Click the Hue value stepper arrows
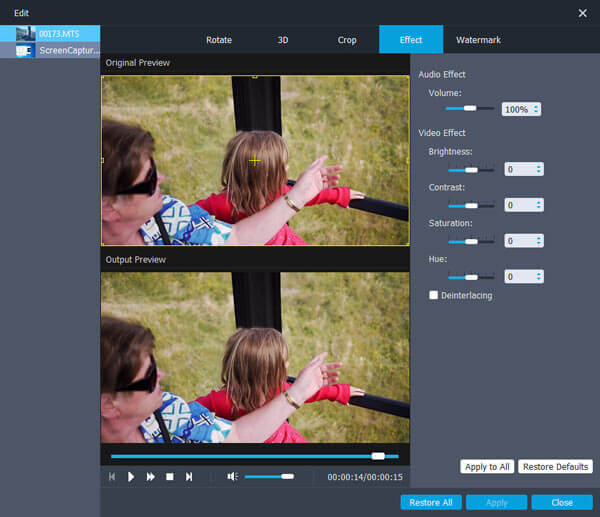 [539, 276]
